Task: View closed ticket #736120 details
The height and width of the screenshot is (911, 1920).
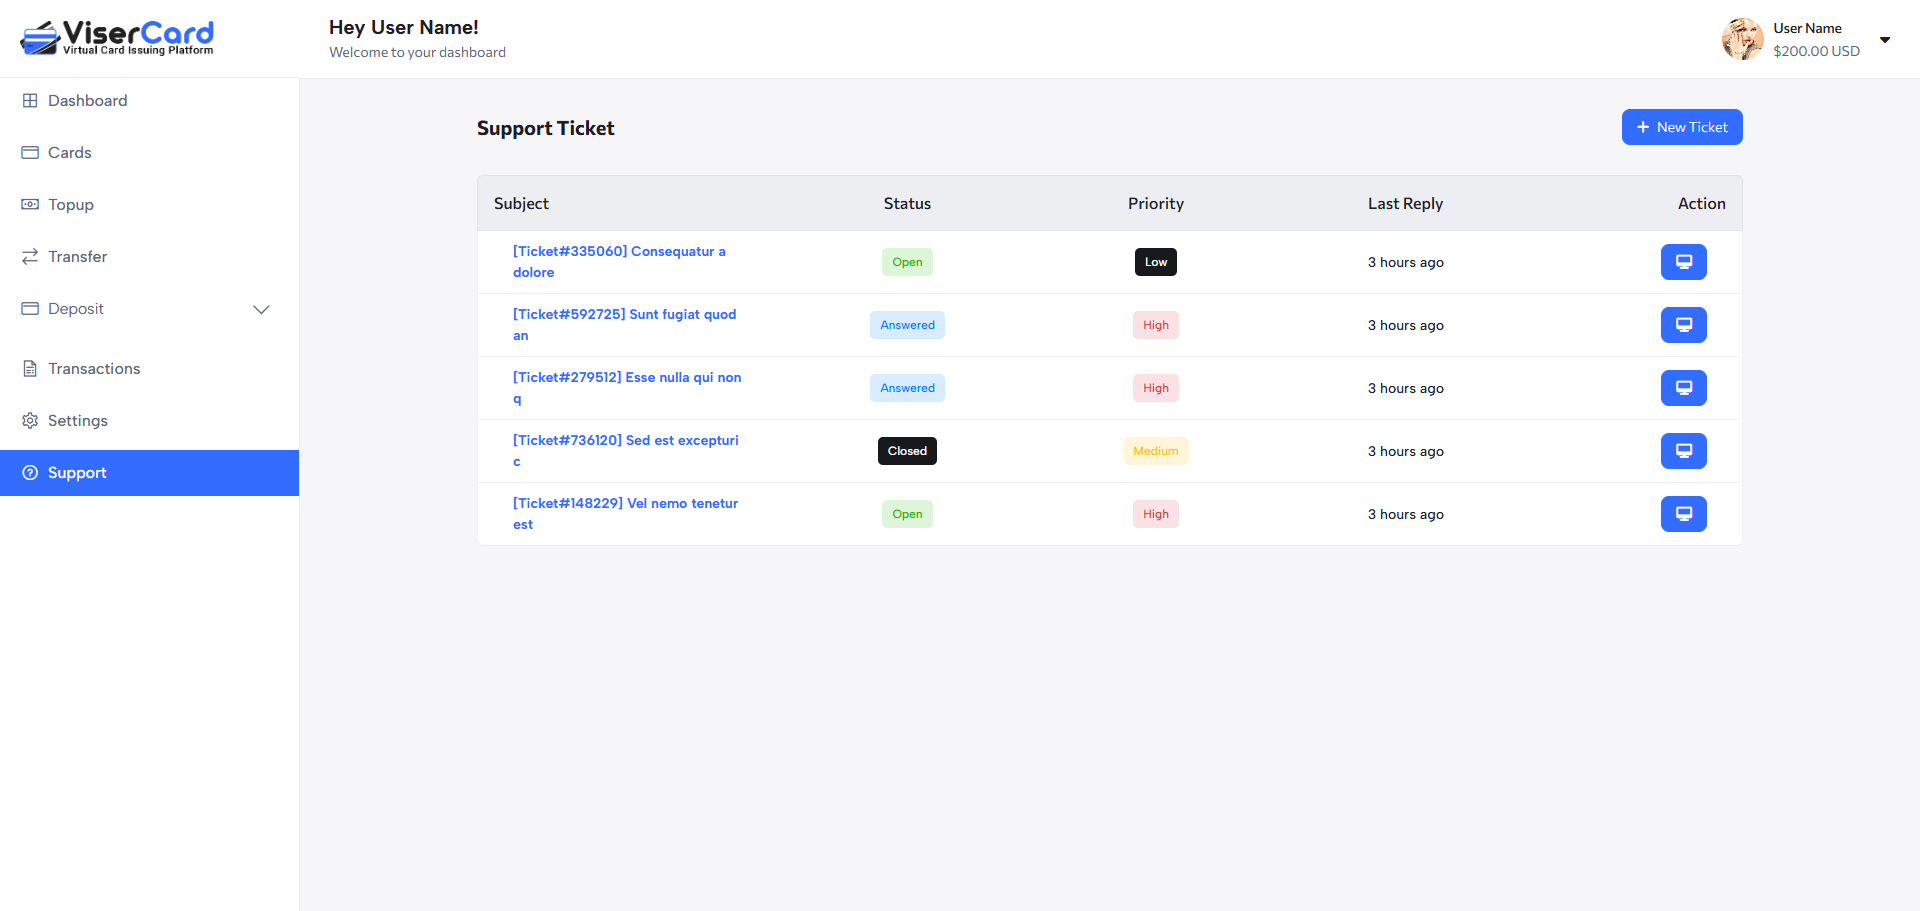Action: pyautogui.click(x=1683, y=451)
